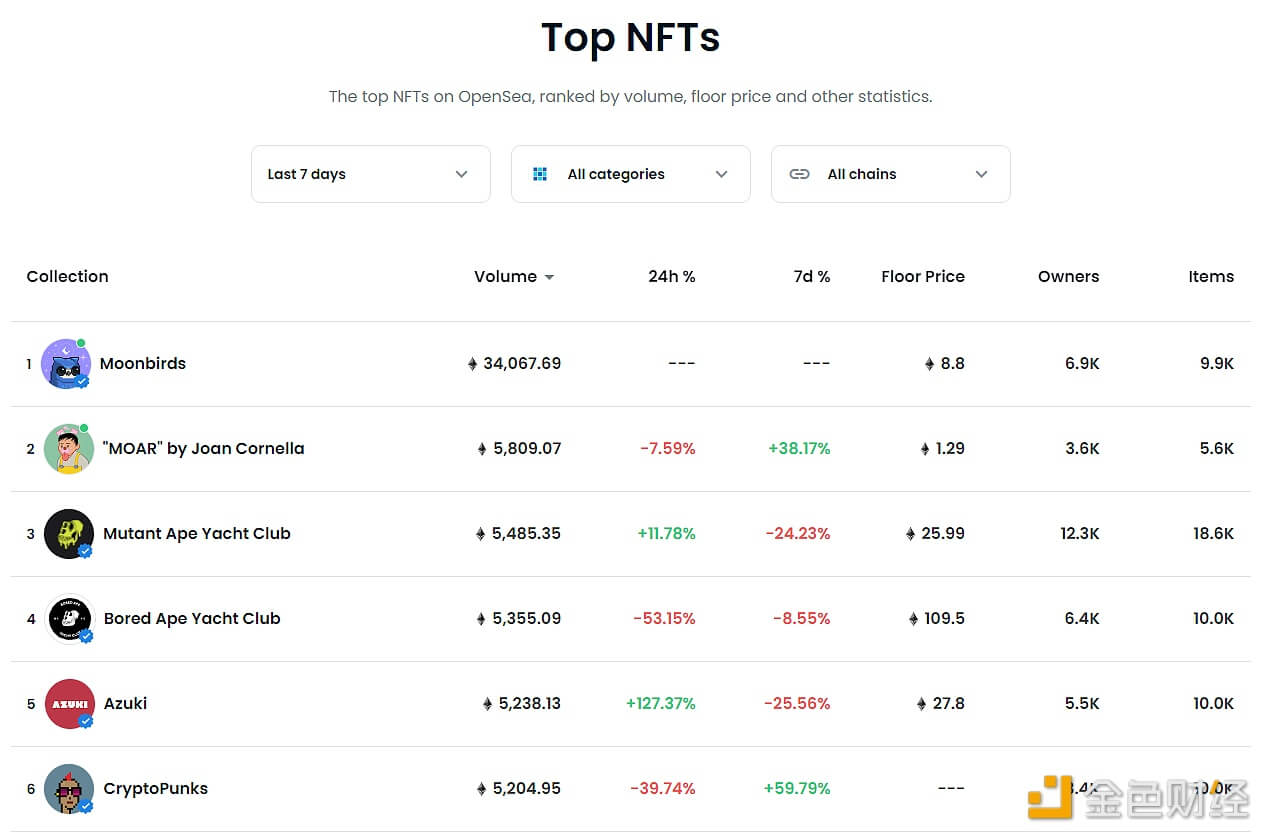Click the 6.9K owners value for Moonbirds
Screen dimensions: 1262x832
[1082, 364]
